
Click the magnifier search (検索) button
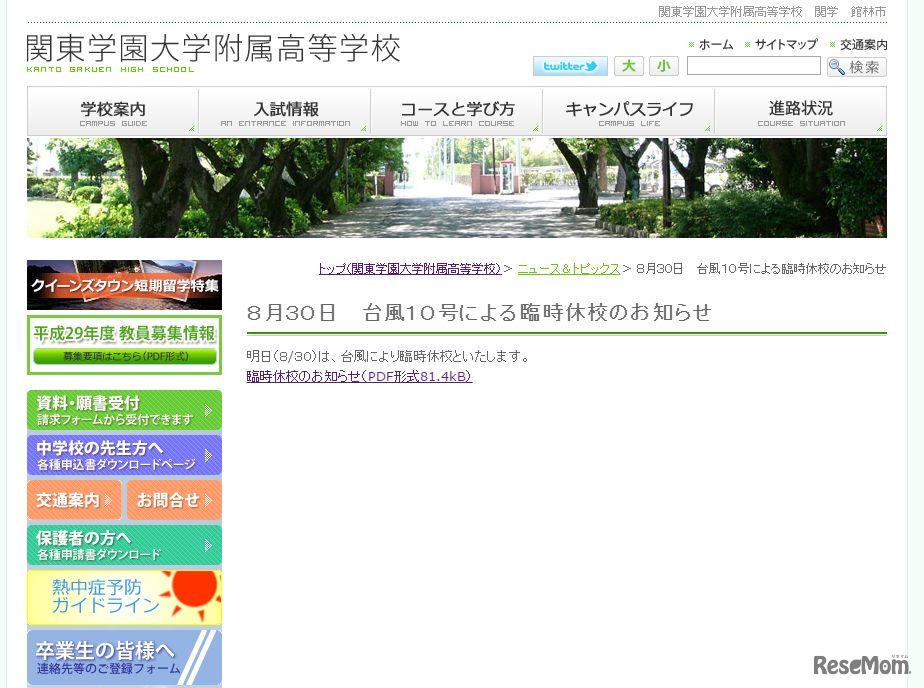[857, 66]
